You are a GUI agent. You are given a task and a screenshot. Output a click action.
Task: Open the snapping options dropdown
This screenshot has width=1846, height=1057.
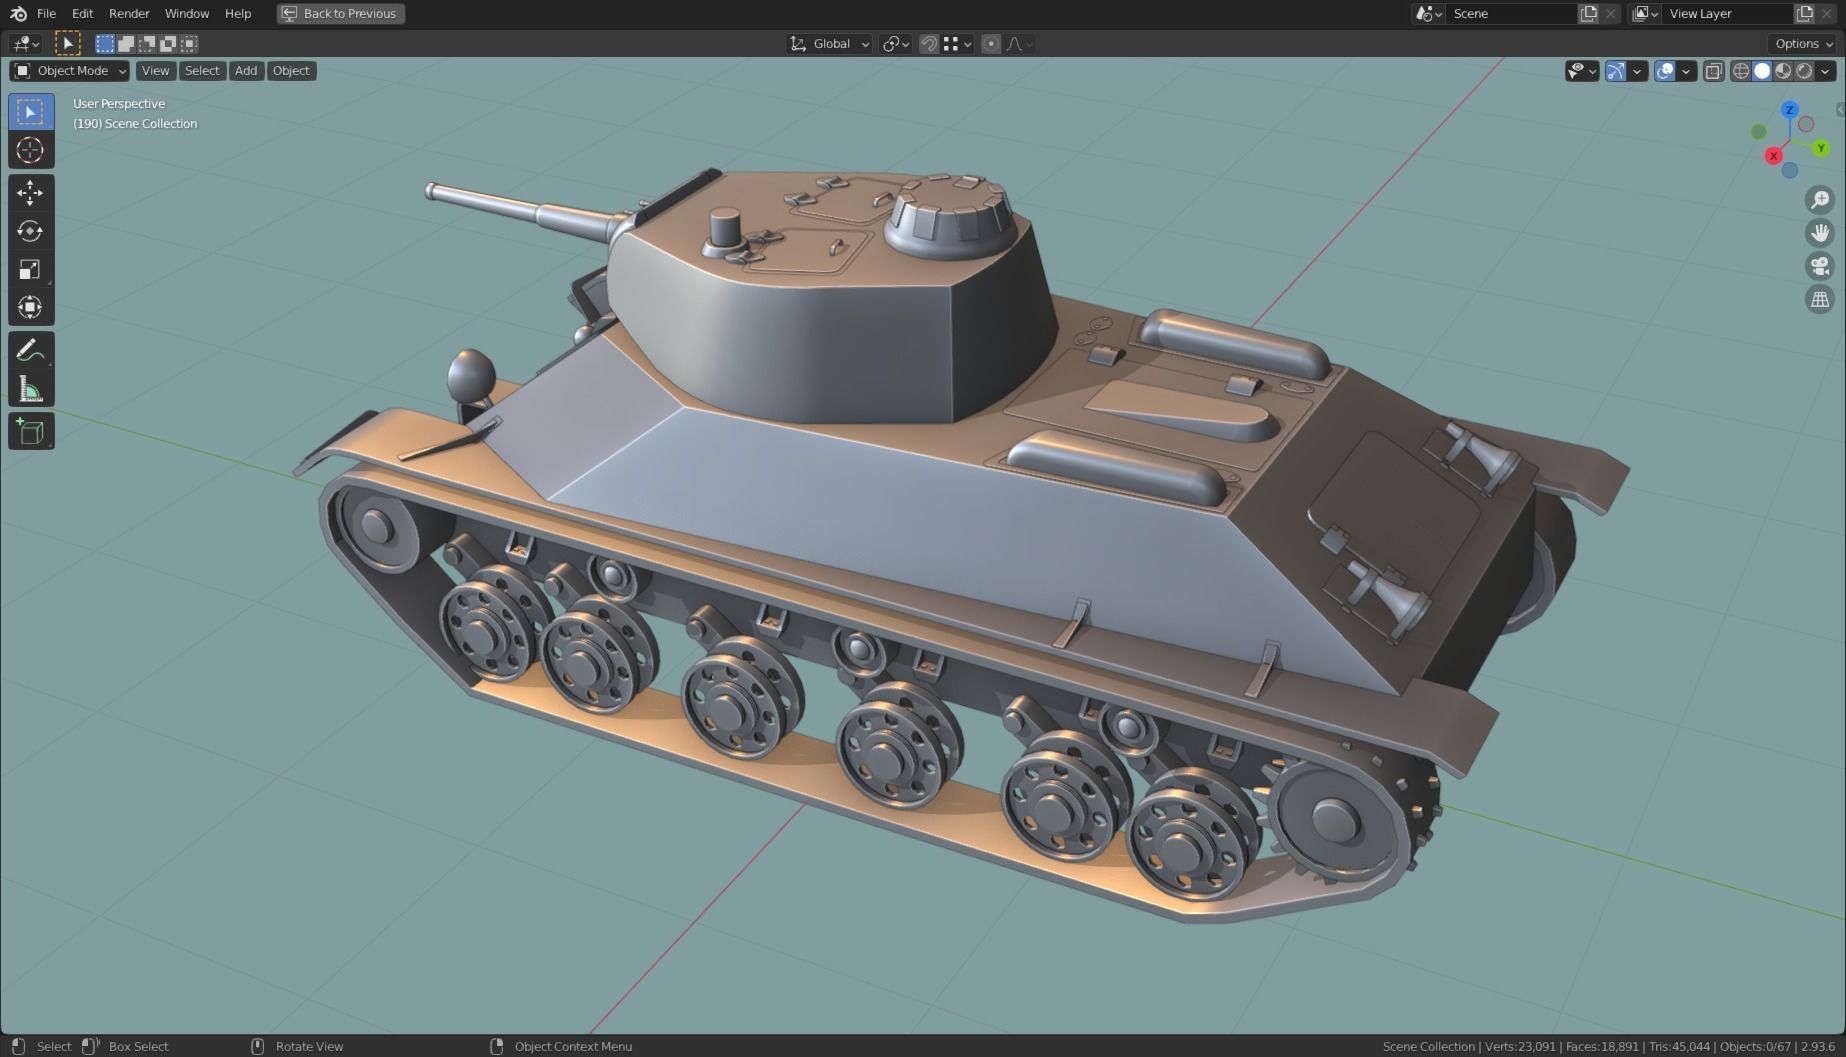(x=957, y=43)
